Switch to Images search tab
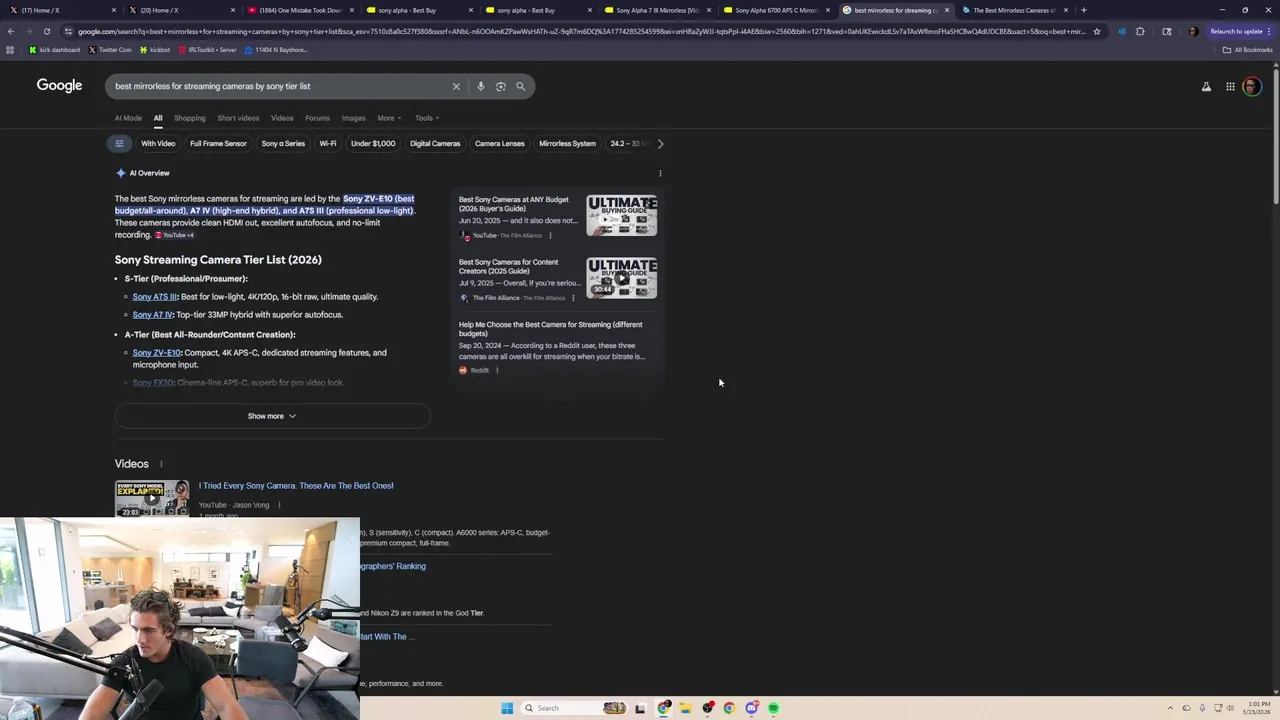 pyautogui.click(x=353, y=118)
